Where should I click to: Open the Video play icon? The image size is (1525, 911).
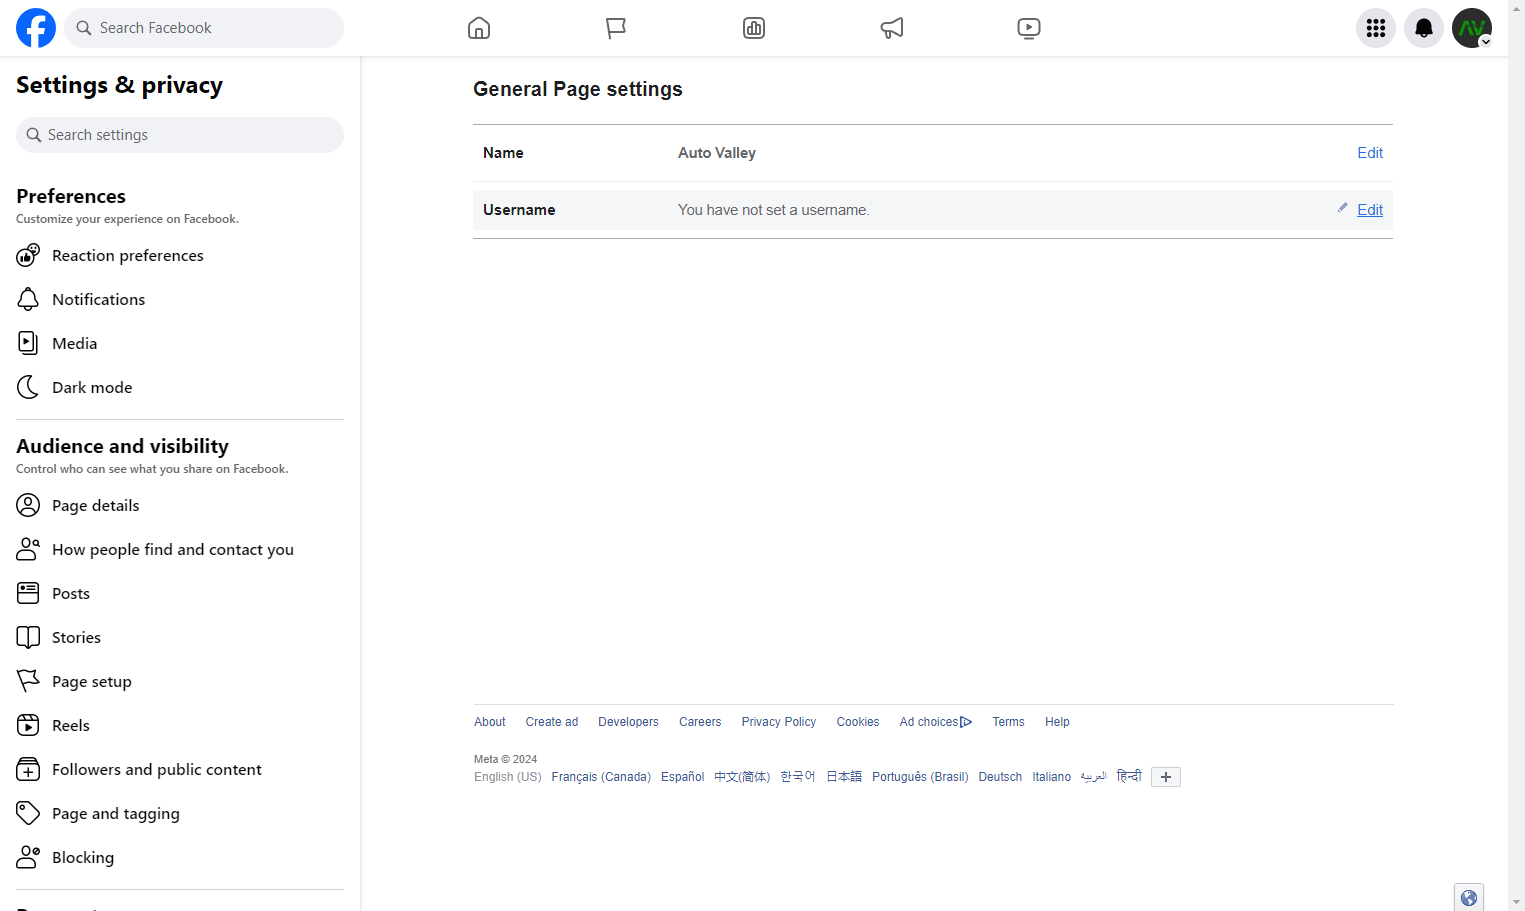[1029, 28]
